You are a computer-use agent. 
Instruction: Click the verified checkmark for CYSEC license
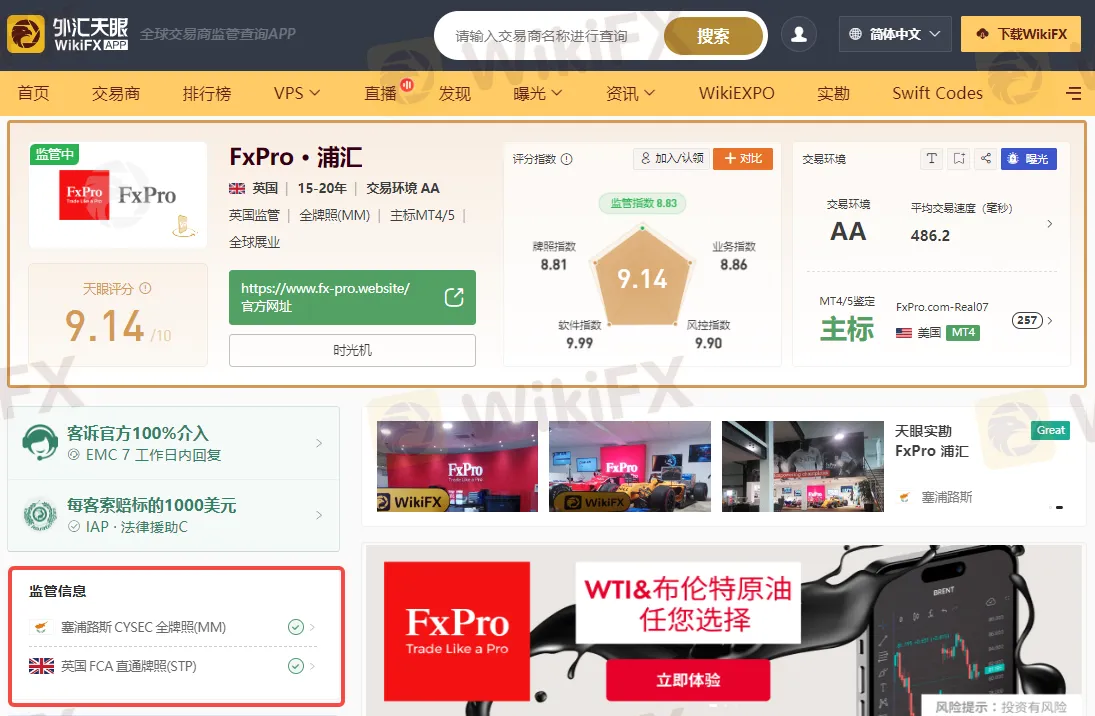[x=295, y=627]
